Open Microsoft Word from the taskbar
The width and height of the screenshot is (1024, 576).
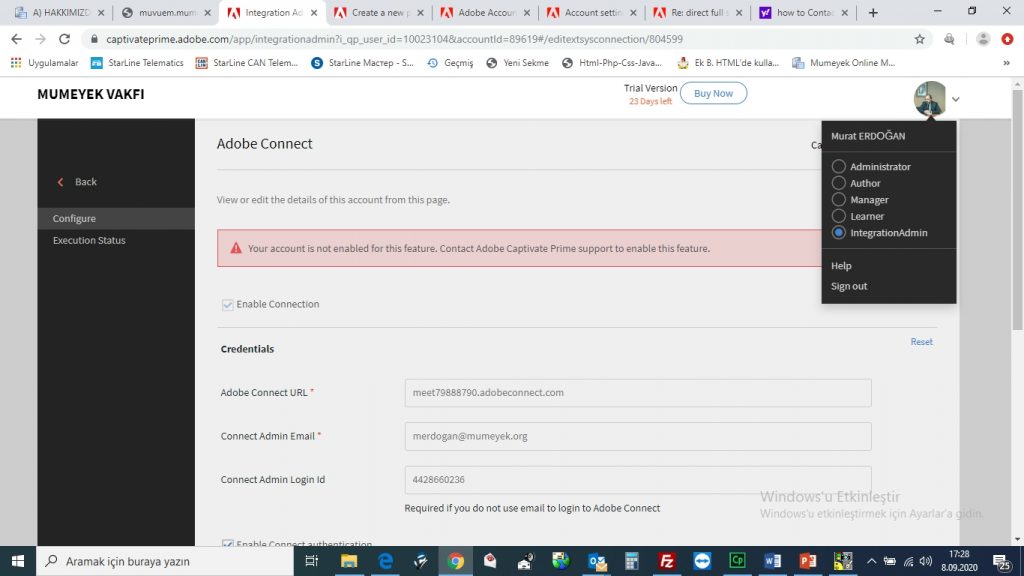pyautogui.click(x=772, y=560)
